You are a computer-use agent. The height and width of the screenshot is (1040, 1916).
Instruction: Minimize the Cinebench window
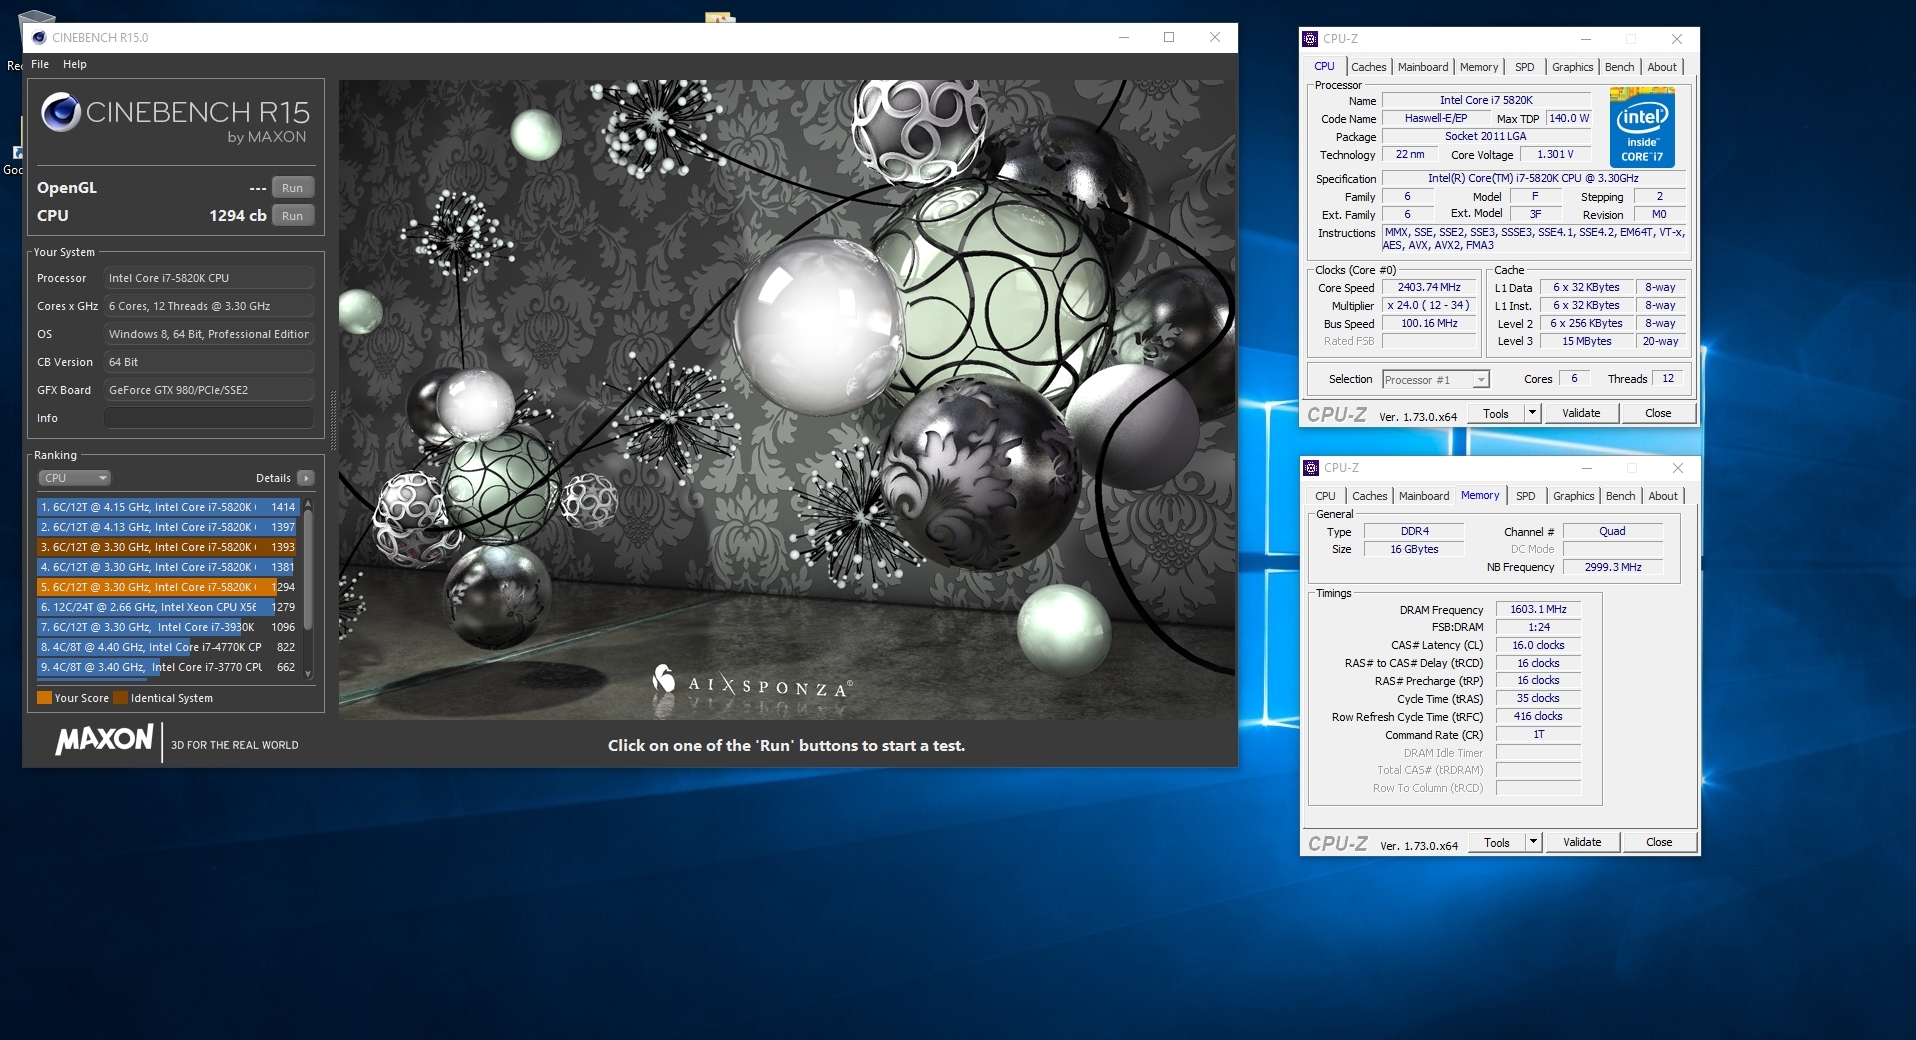coord(1124,38)
